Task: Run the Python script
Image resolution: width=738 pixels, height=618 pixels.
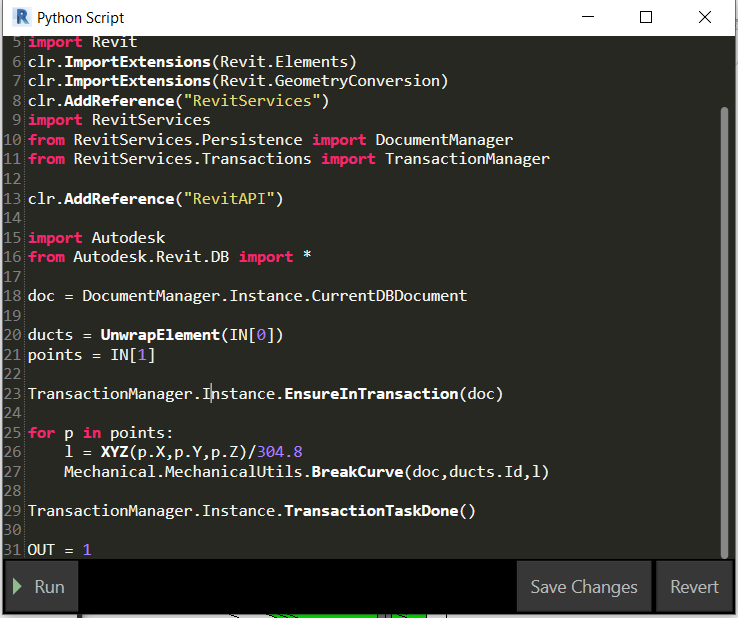Action: [41, 586]
